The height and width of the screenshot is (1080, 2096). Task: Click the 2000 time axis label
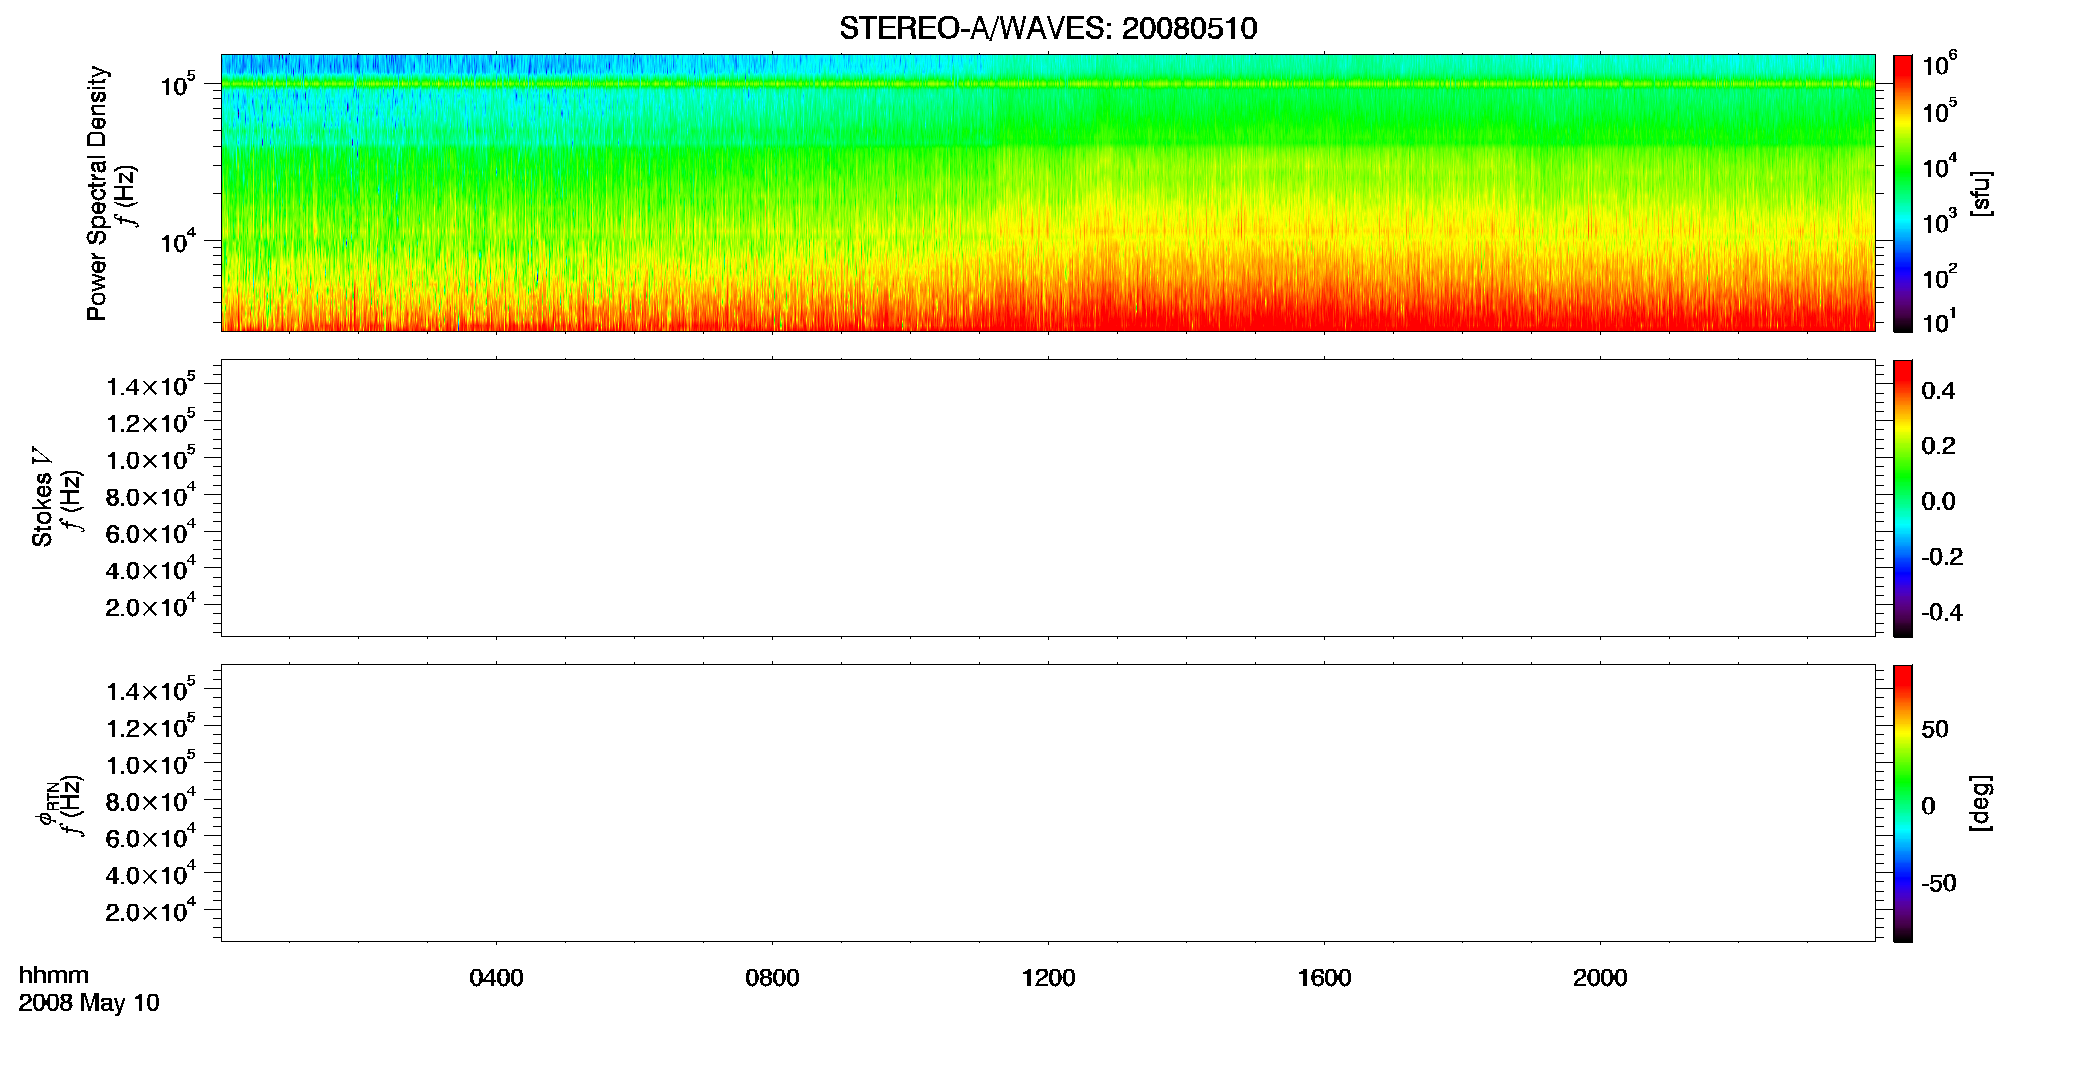(x=1600, y=978)
